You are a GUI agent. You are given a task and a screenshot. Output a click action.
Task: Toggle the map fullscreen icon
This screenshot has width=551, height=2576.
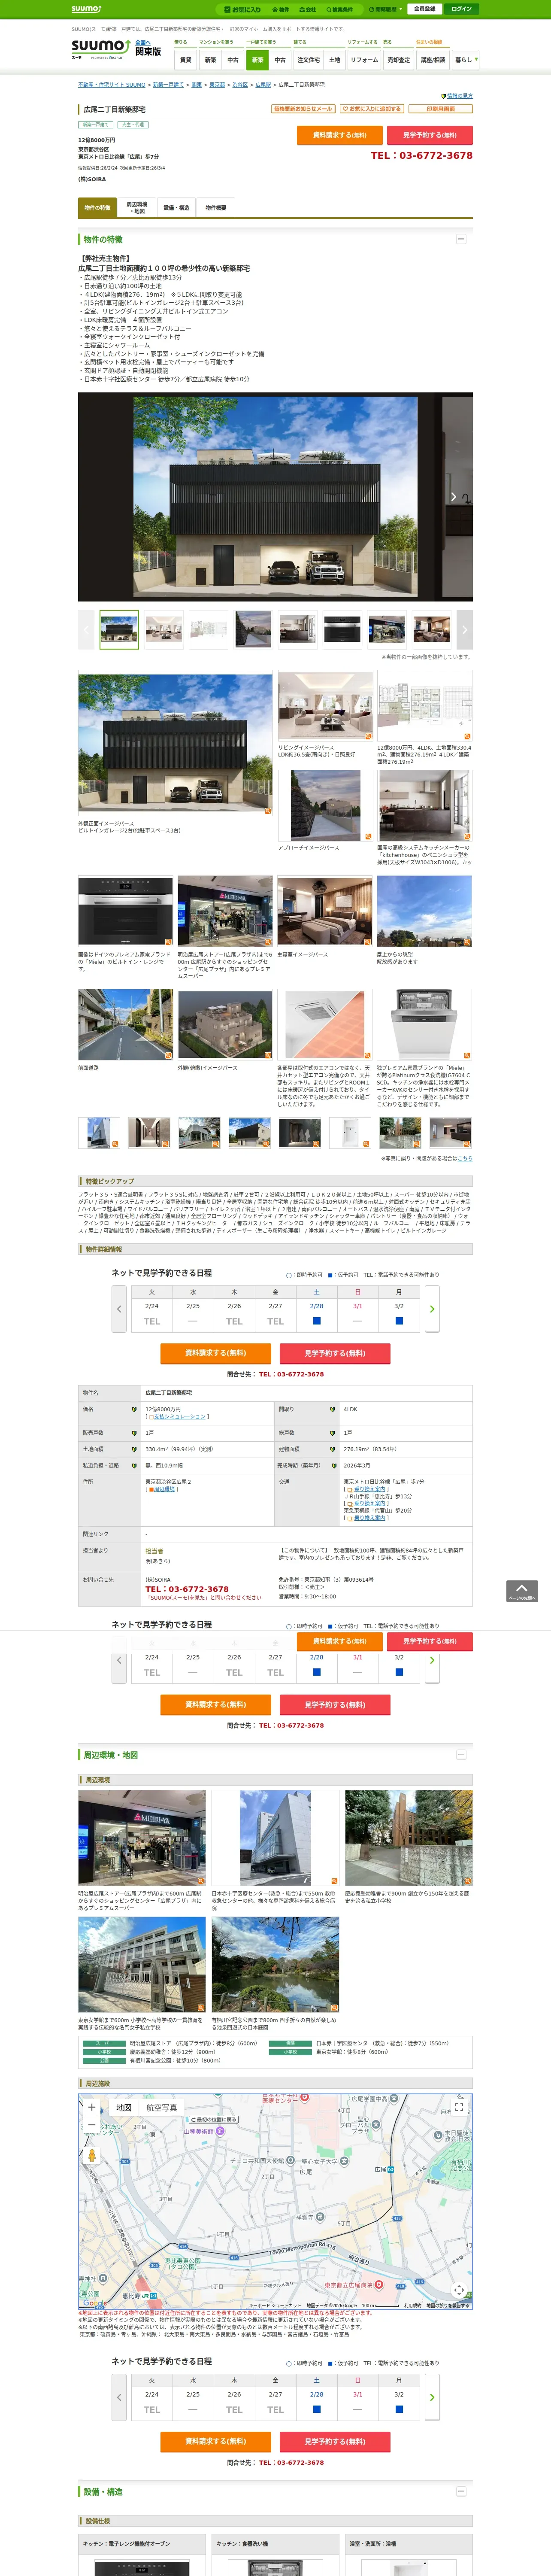coord(459,2108)
